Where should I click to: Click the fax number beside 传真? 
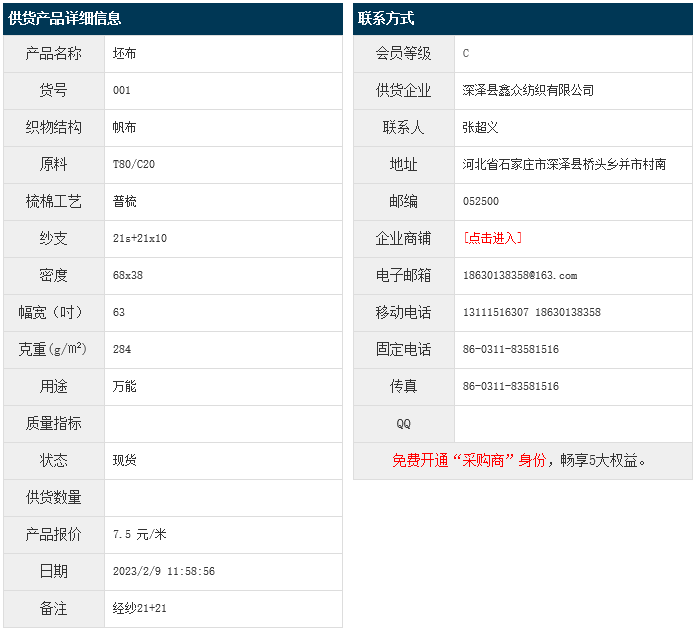pos(510,386)
